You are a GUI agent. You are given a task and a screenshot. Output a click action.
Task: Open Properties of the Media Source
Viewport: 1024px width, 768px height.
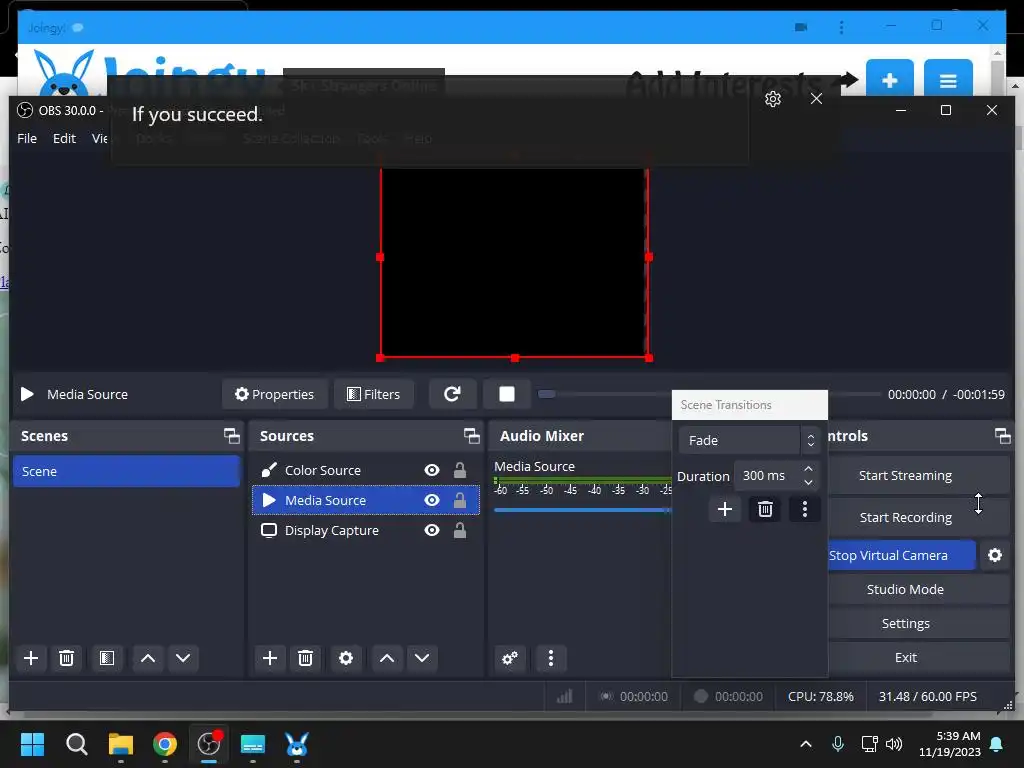[x=274, y=394]
